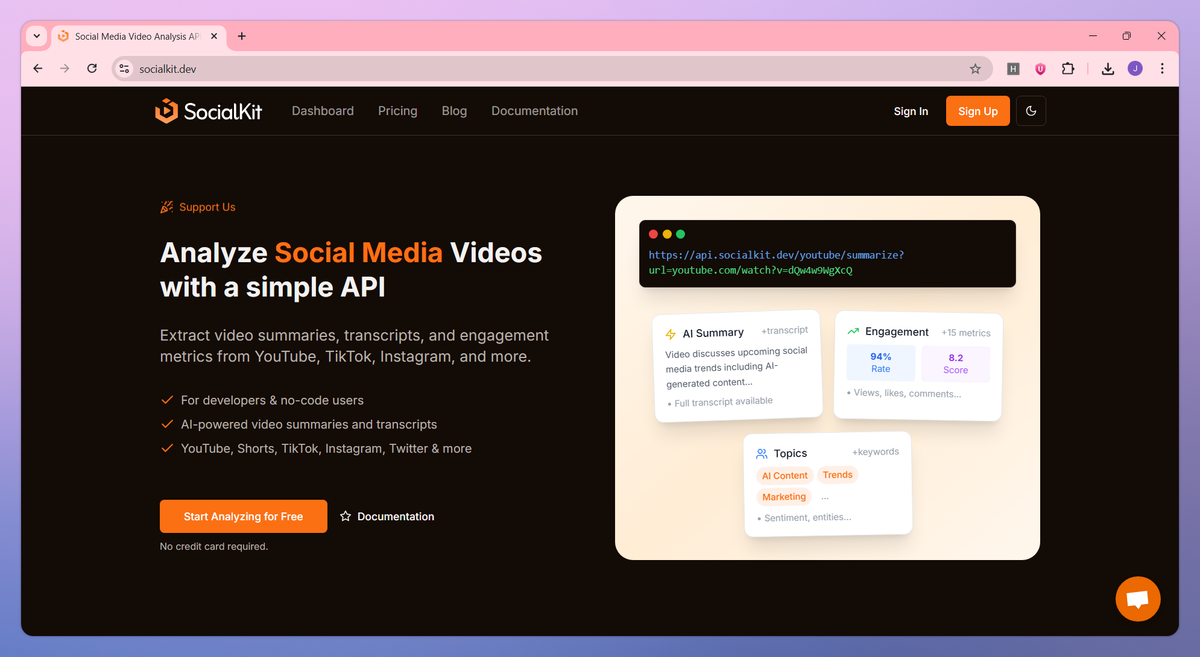Open the Pricing page

pos(398,111)
